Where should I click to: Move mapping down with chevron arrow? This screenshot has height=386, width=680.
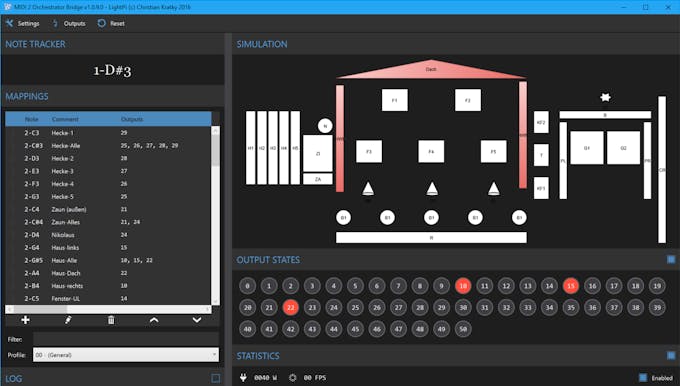point(197,320)
